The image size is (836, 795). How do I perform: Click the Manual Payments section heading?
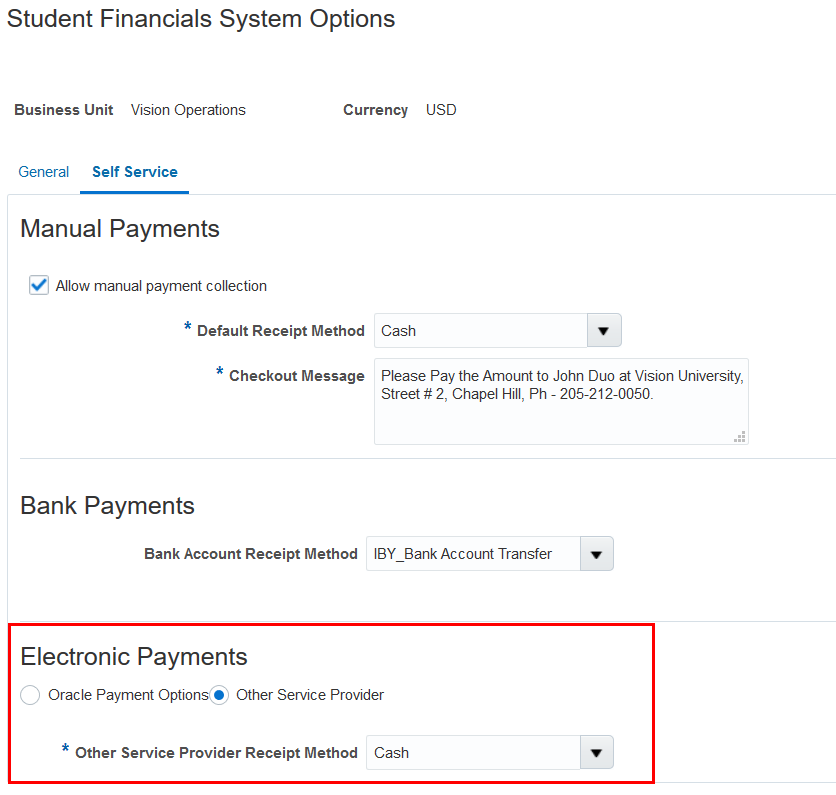pyautogui.click(x=119, y=229)
